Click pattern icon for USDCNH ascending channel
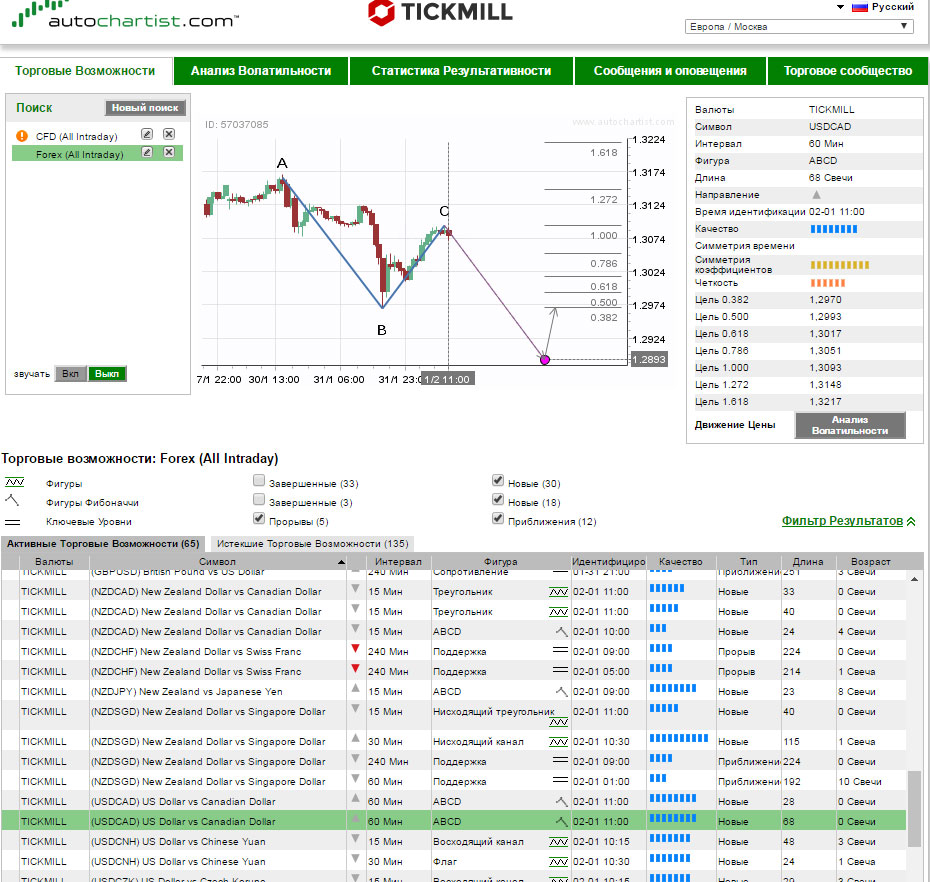Viewport: 930px width, 882px height. (x=559, y=841)
